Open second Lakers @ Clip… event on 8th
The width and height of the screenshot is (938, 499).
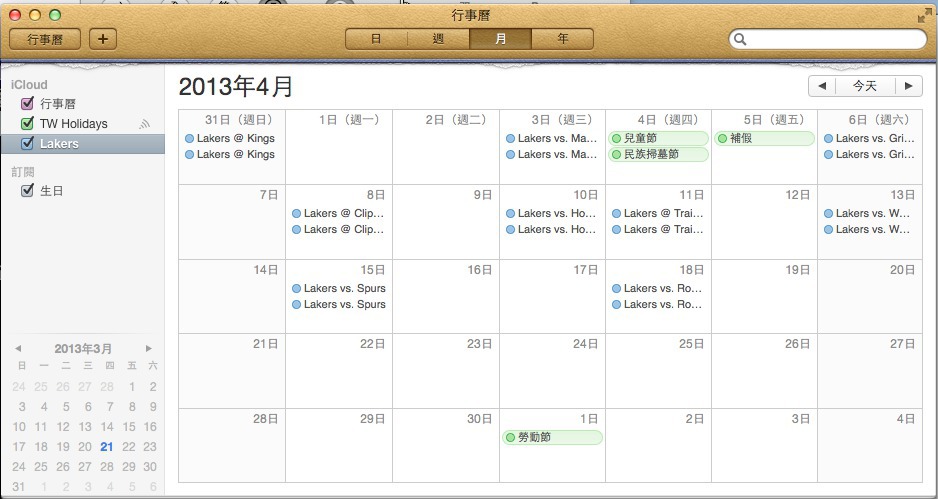coord(338,230)
